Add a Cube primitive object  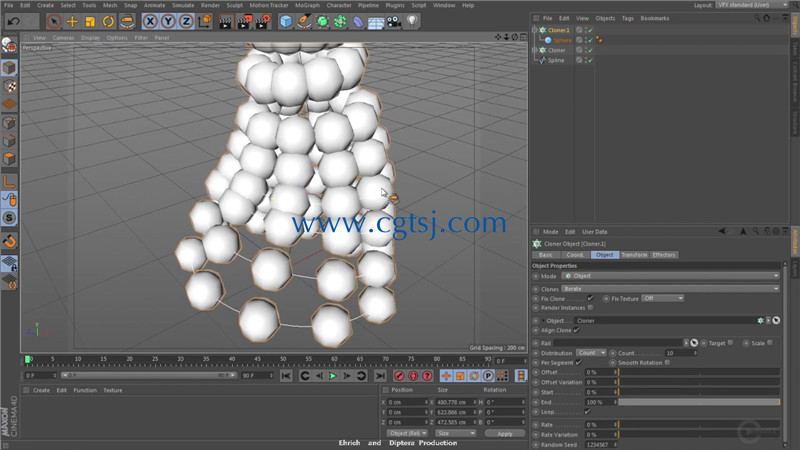tap(286, 21)
